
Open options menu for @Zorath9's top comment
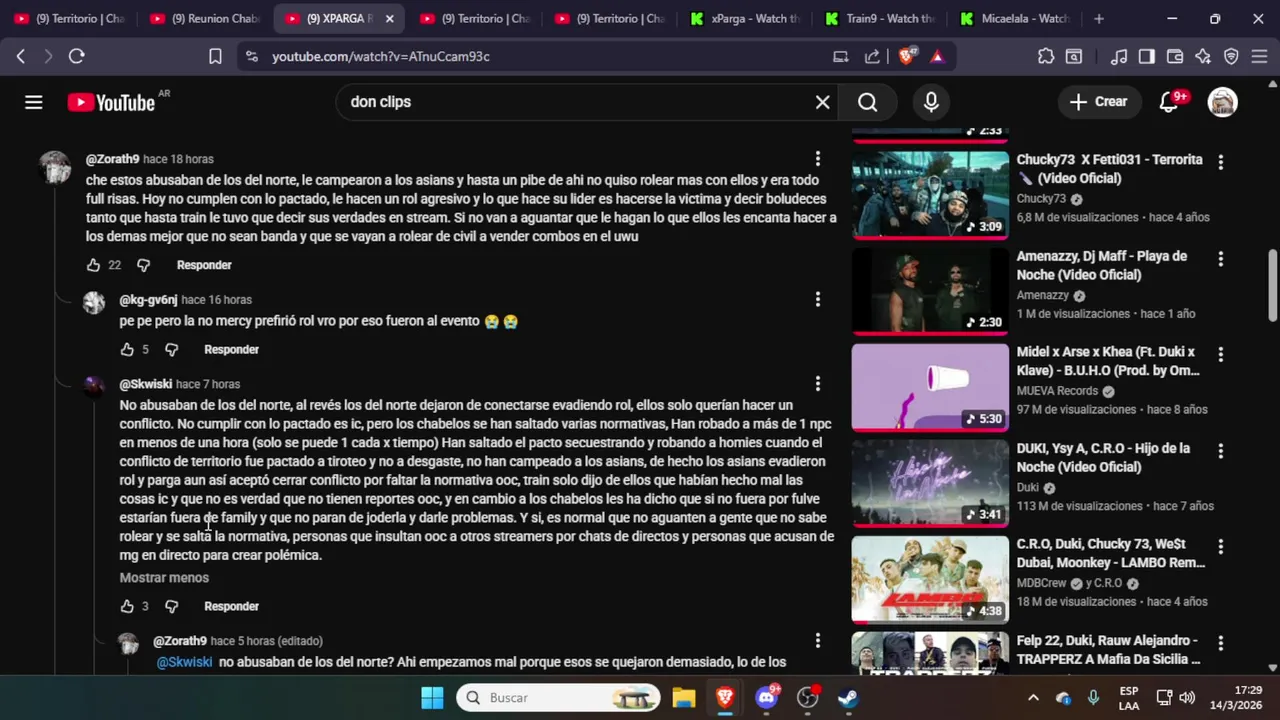pos(817,159)
